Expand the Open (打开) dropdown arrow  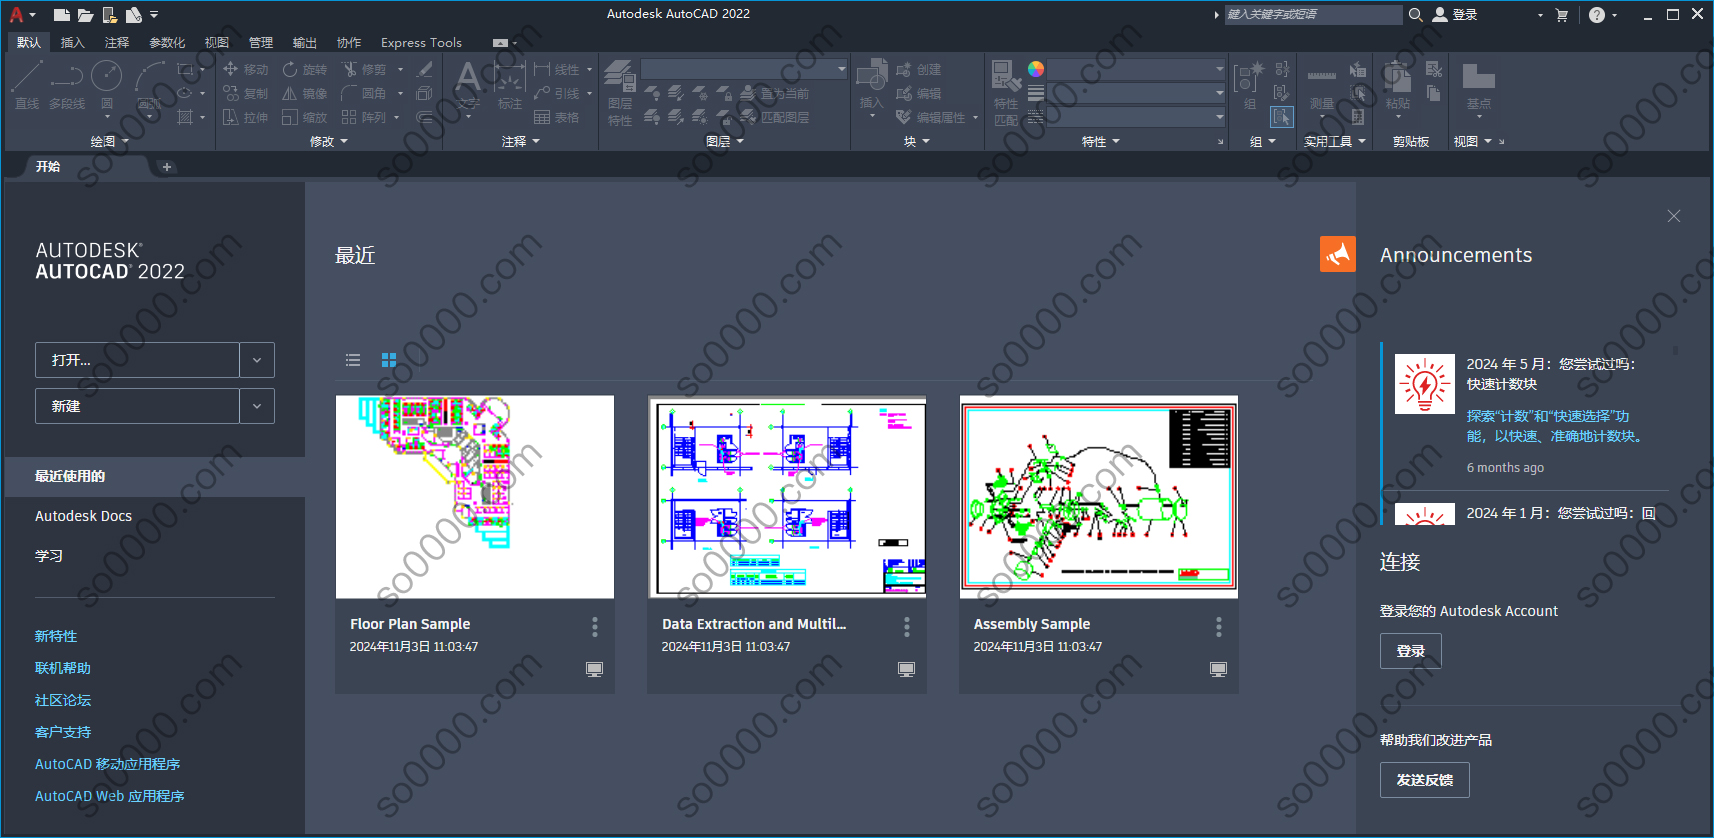pyautogui.click(x=257, y=360)
